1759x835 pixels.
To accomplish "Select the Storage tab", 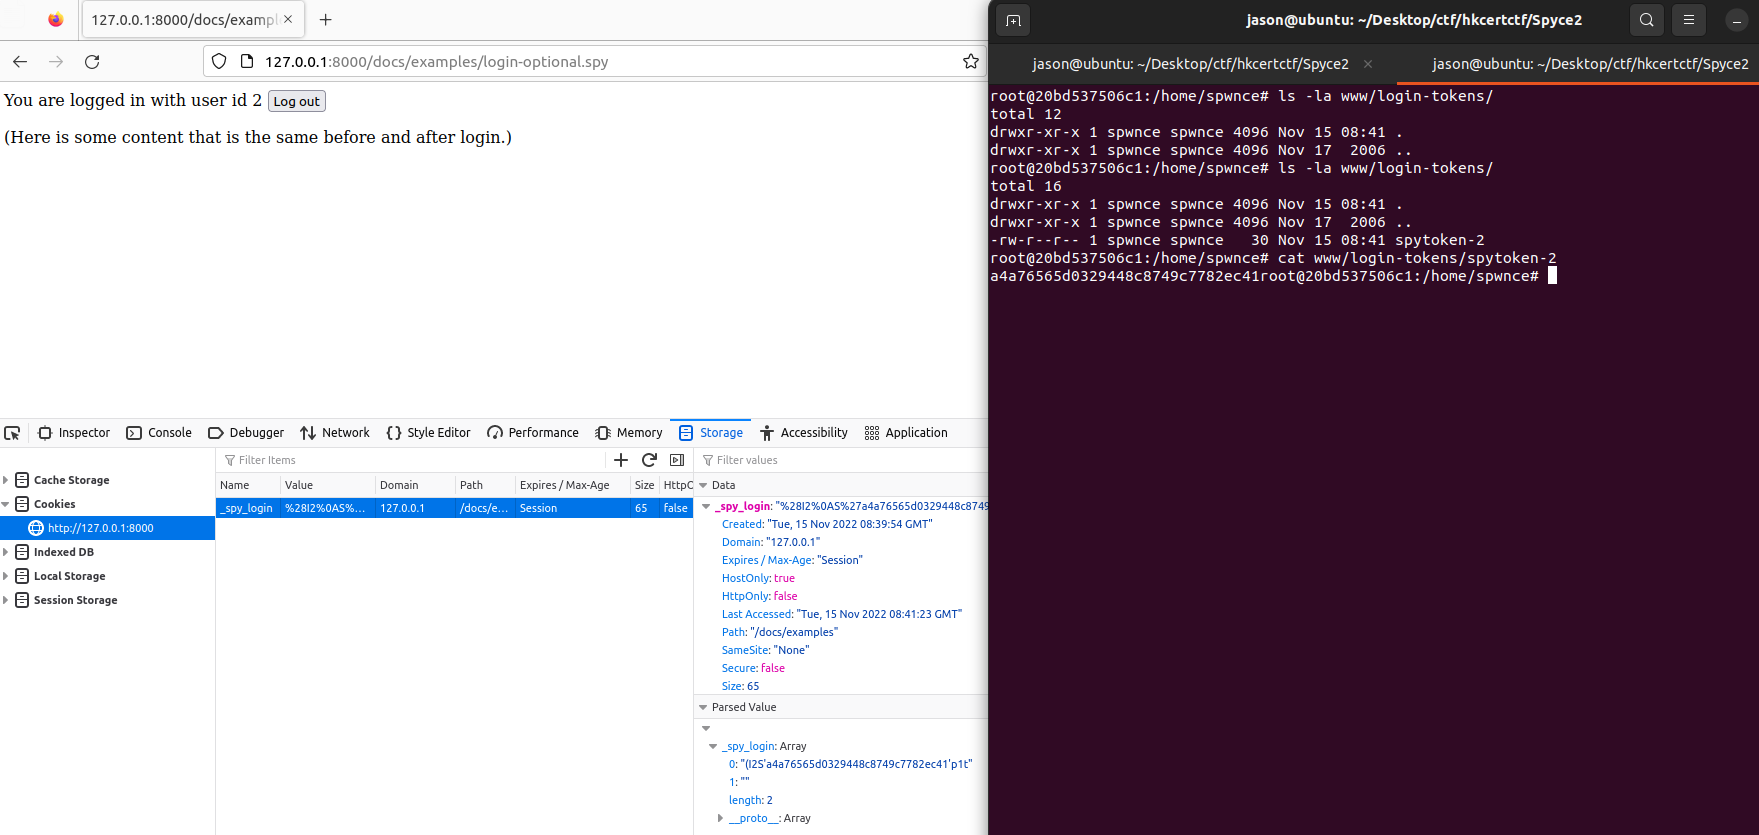I will click(x=711, y=433).
